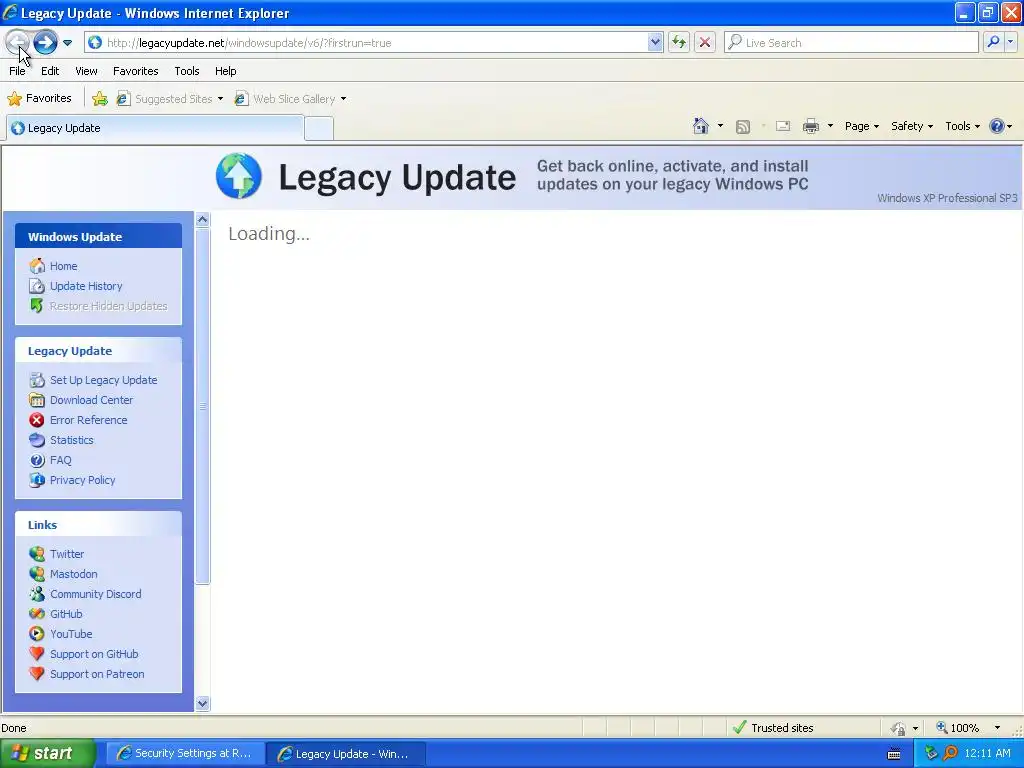Open the Tools command bar menu
The image size is (1024, 768).
click(962, 126)
